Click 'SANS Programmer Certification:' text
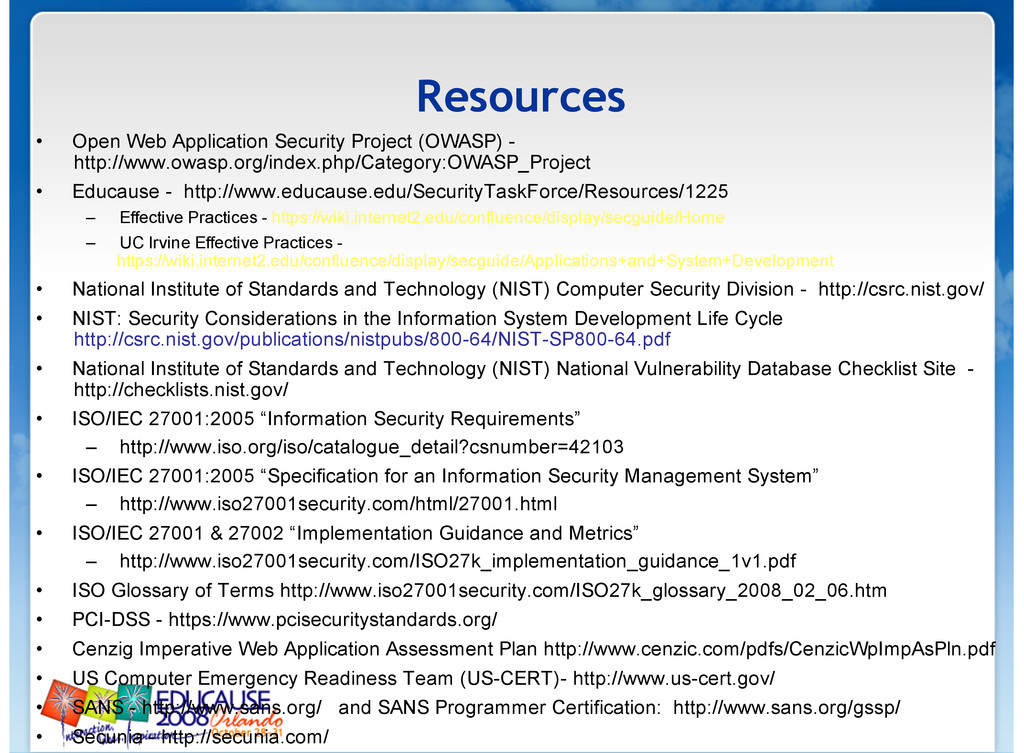The height and width of the screenshot is (753, 1024). click(x=520, y=708)
